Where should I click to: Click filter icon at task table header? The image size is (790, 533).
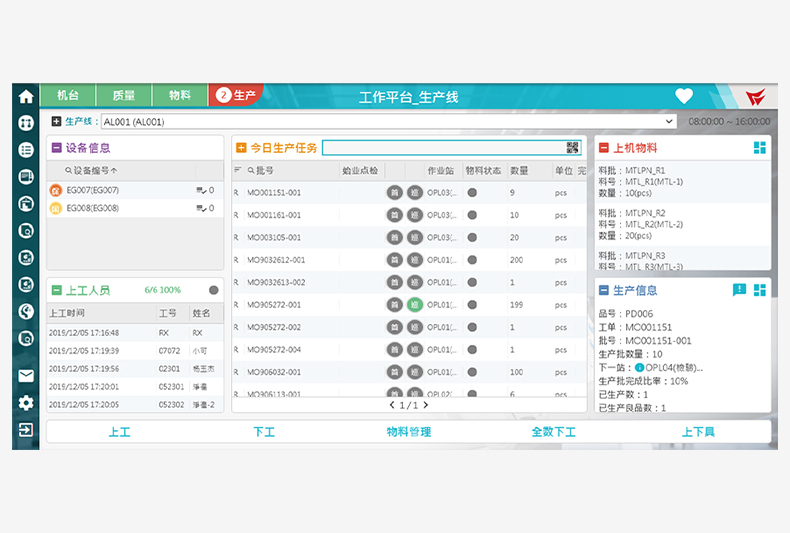pos(237,170)
